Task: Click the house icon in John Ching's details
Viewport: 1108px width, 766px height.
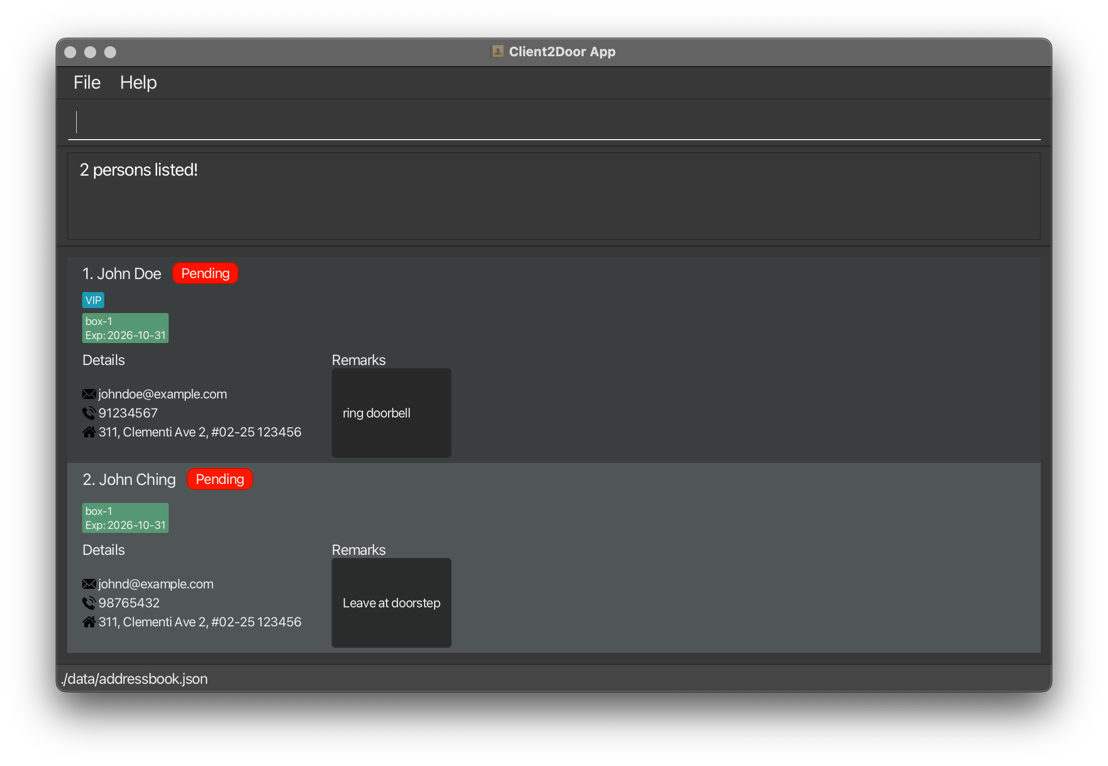Action: tap(89, 622)
